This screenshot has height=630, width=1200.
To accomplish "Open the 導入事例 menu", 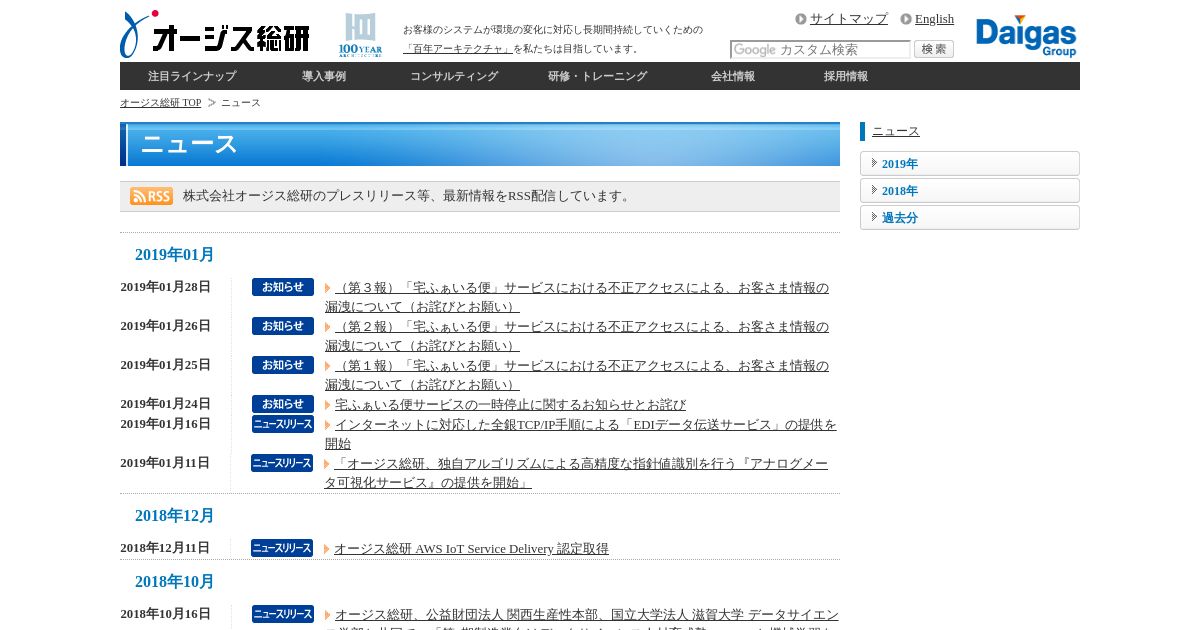I will pos(324,76).
